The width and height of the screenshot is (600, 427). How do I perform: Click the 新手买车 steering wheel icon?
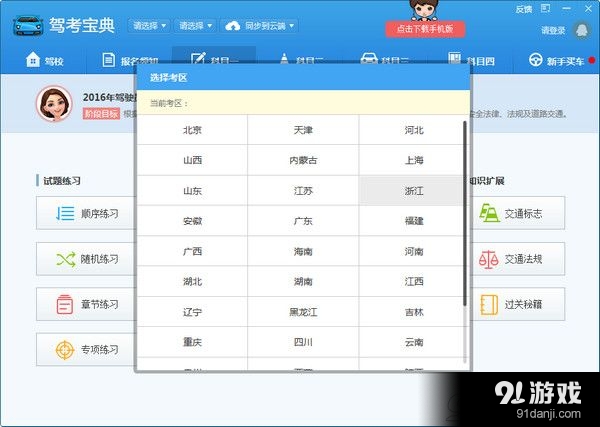(536, 60)
